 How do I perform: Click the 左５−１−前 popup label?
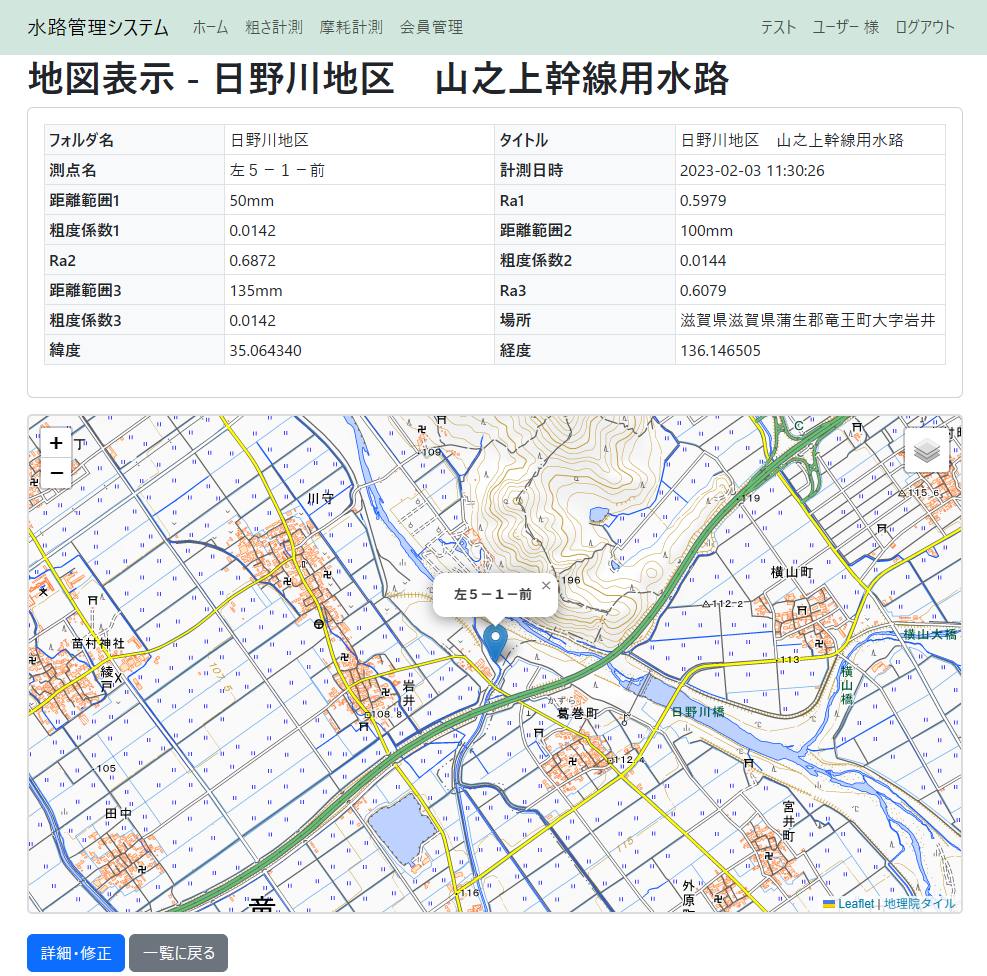(494, 594)
